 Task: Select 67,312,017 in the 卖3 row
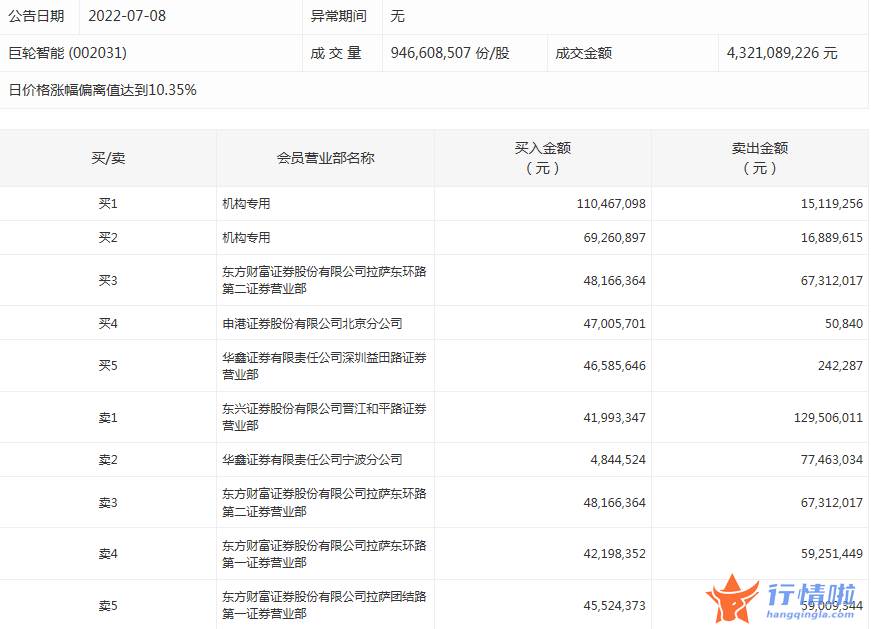832,503
